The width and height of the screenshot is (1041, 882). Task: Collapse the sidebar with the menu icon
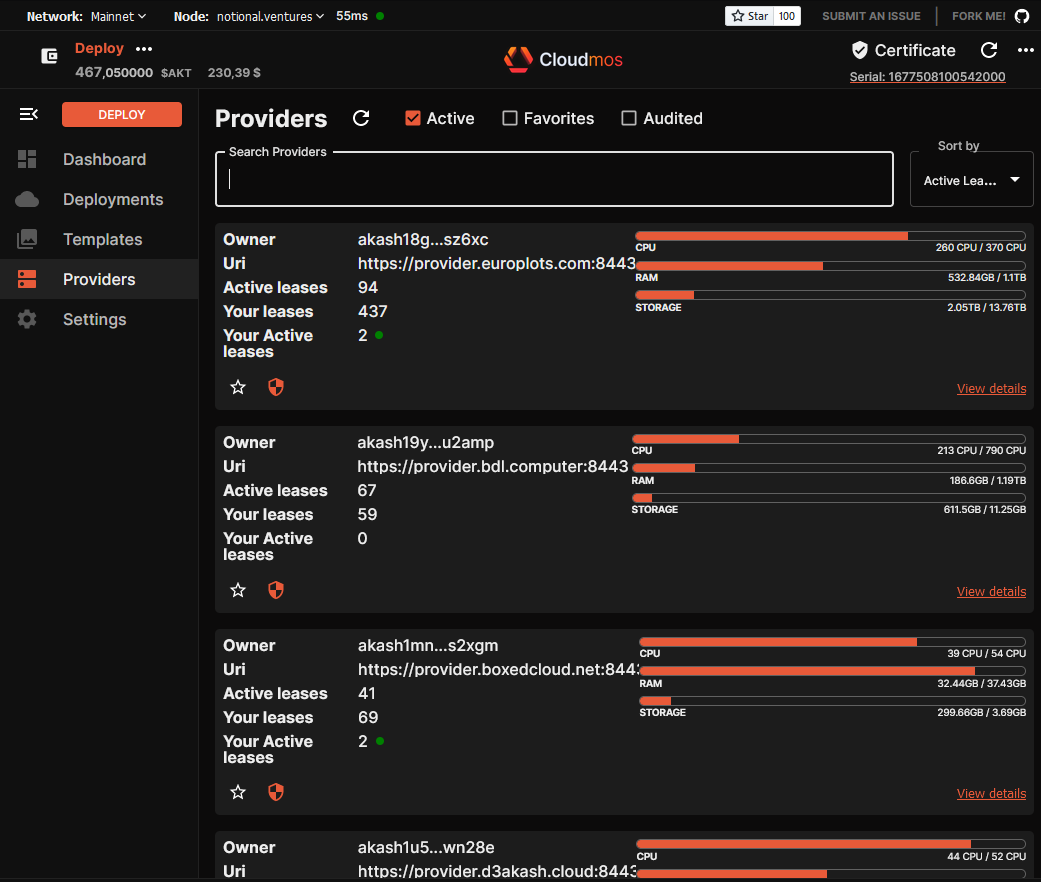[28, 115]
